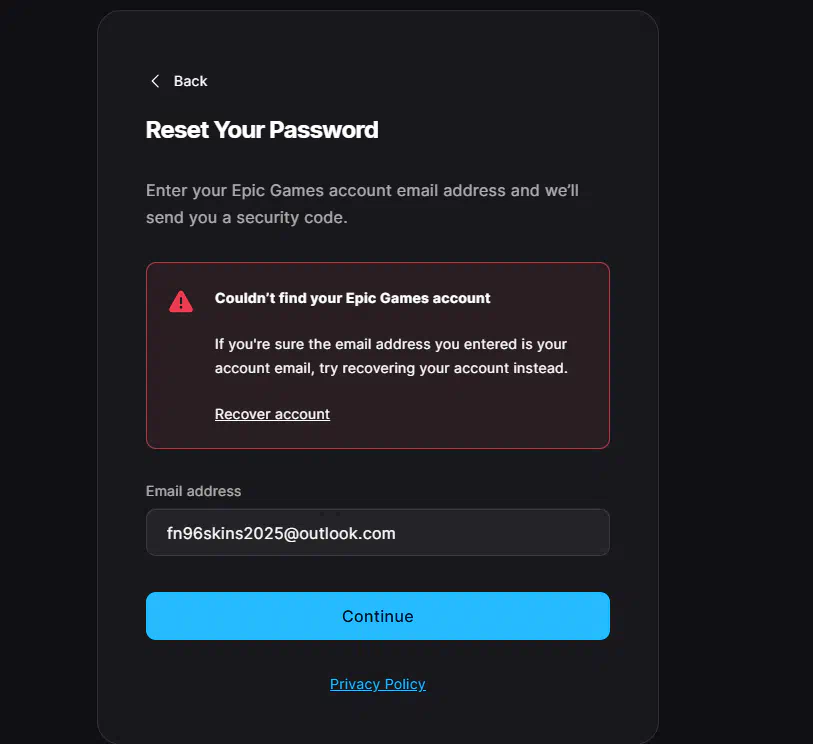Screen dimensions: 813x744
Task: Click the 'If you're sure the email address' line
Action: coord(390,344)
